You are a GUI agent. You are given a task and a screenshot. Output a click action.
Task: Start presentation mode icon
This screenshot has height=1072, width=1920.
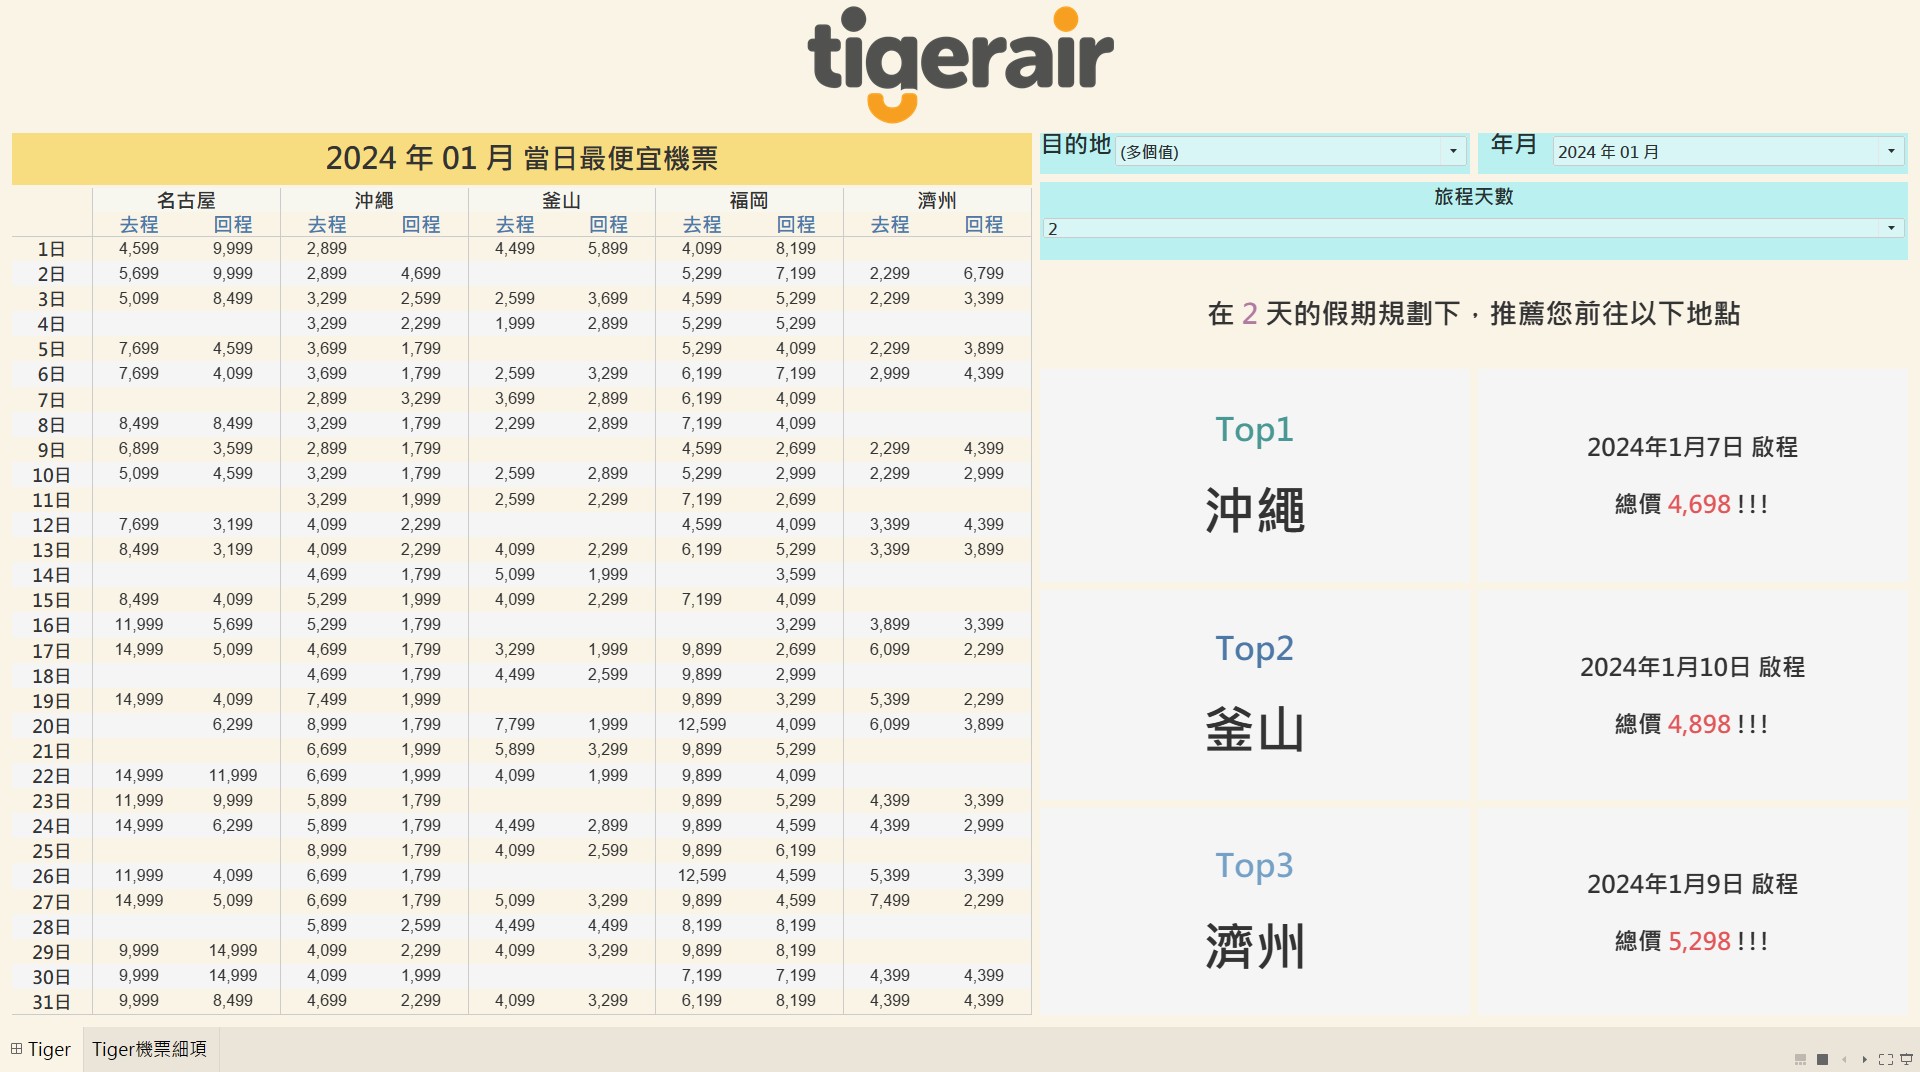click(x=1906, y=1059)
